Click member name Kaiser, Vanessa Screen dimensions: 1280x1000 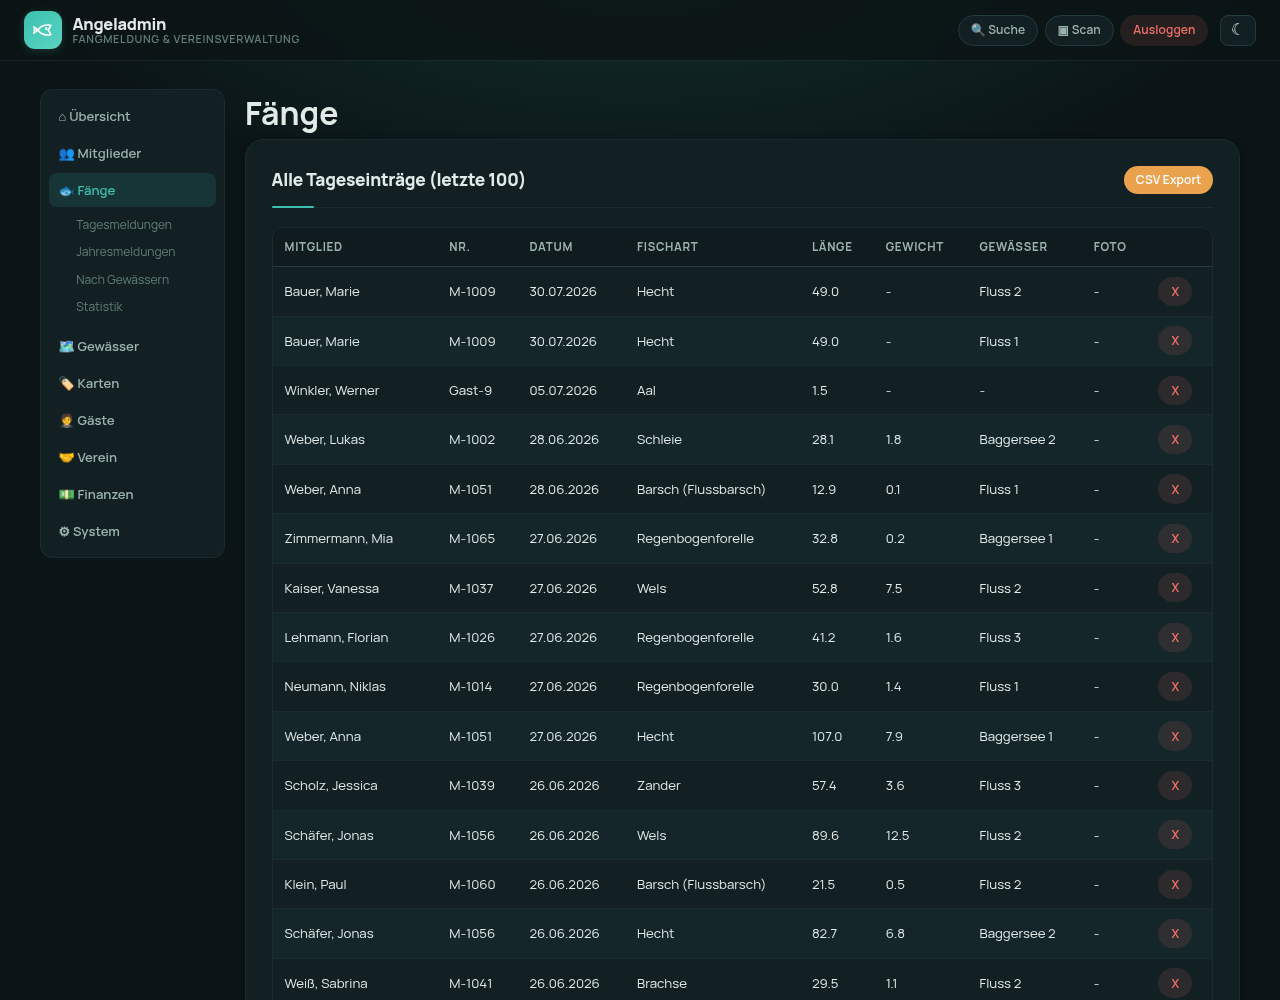332,589
